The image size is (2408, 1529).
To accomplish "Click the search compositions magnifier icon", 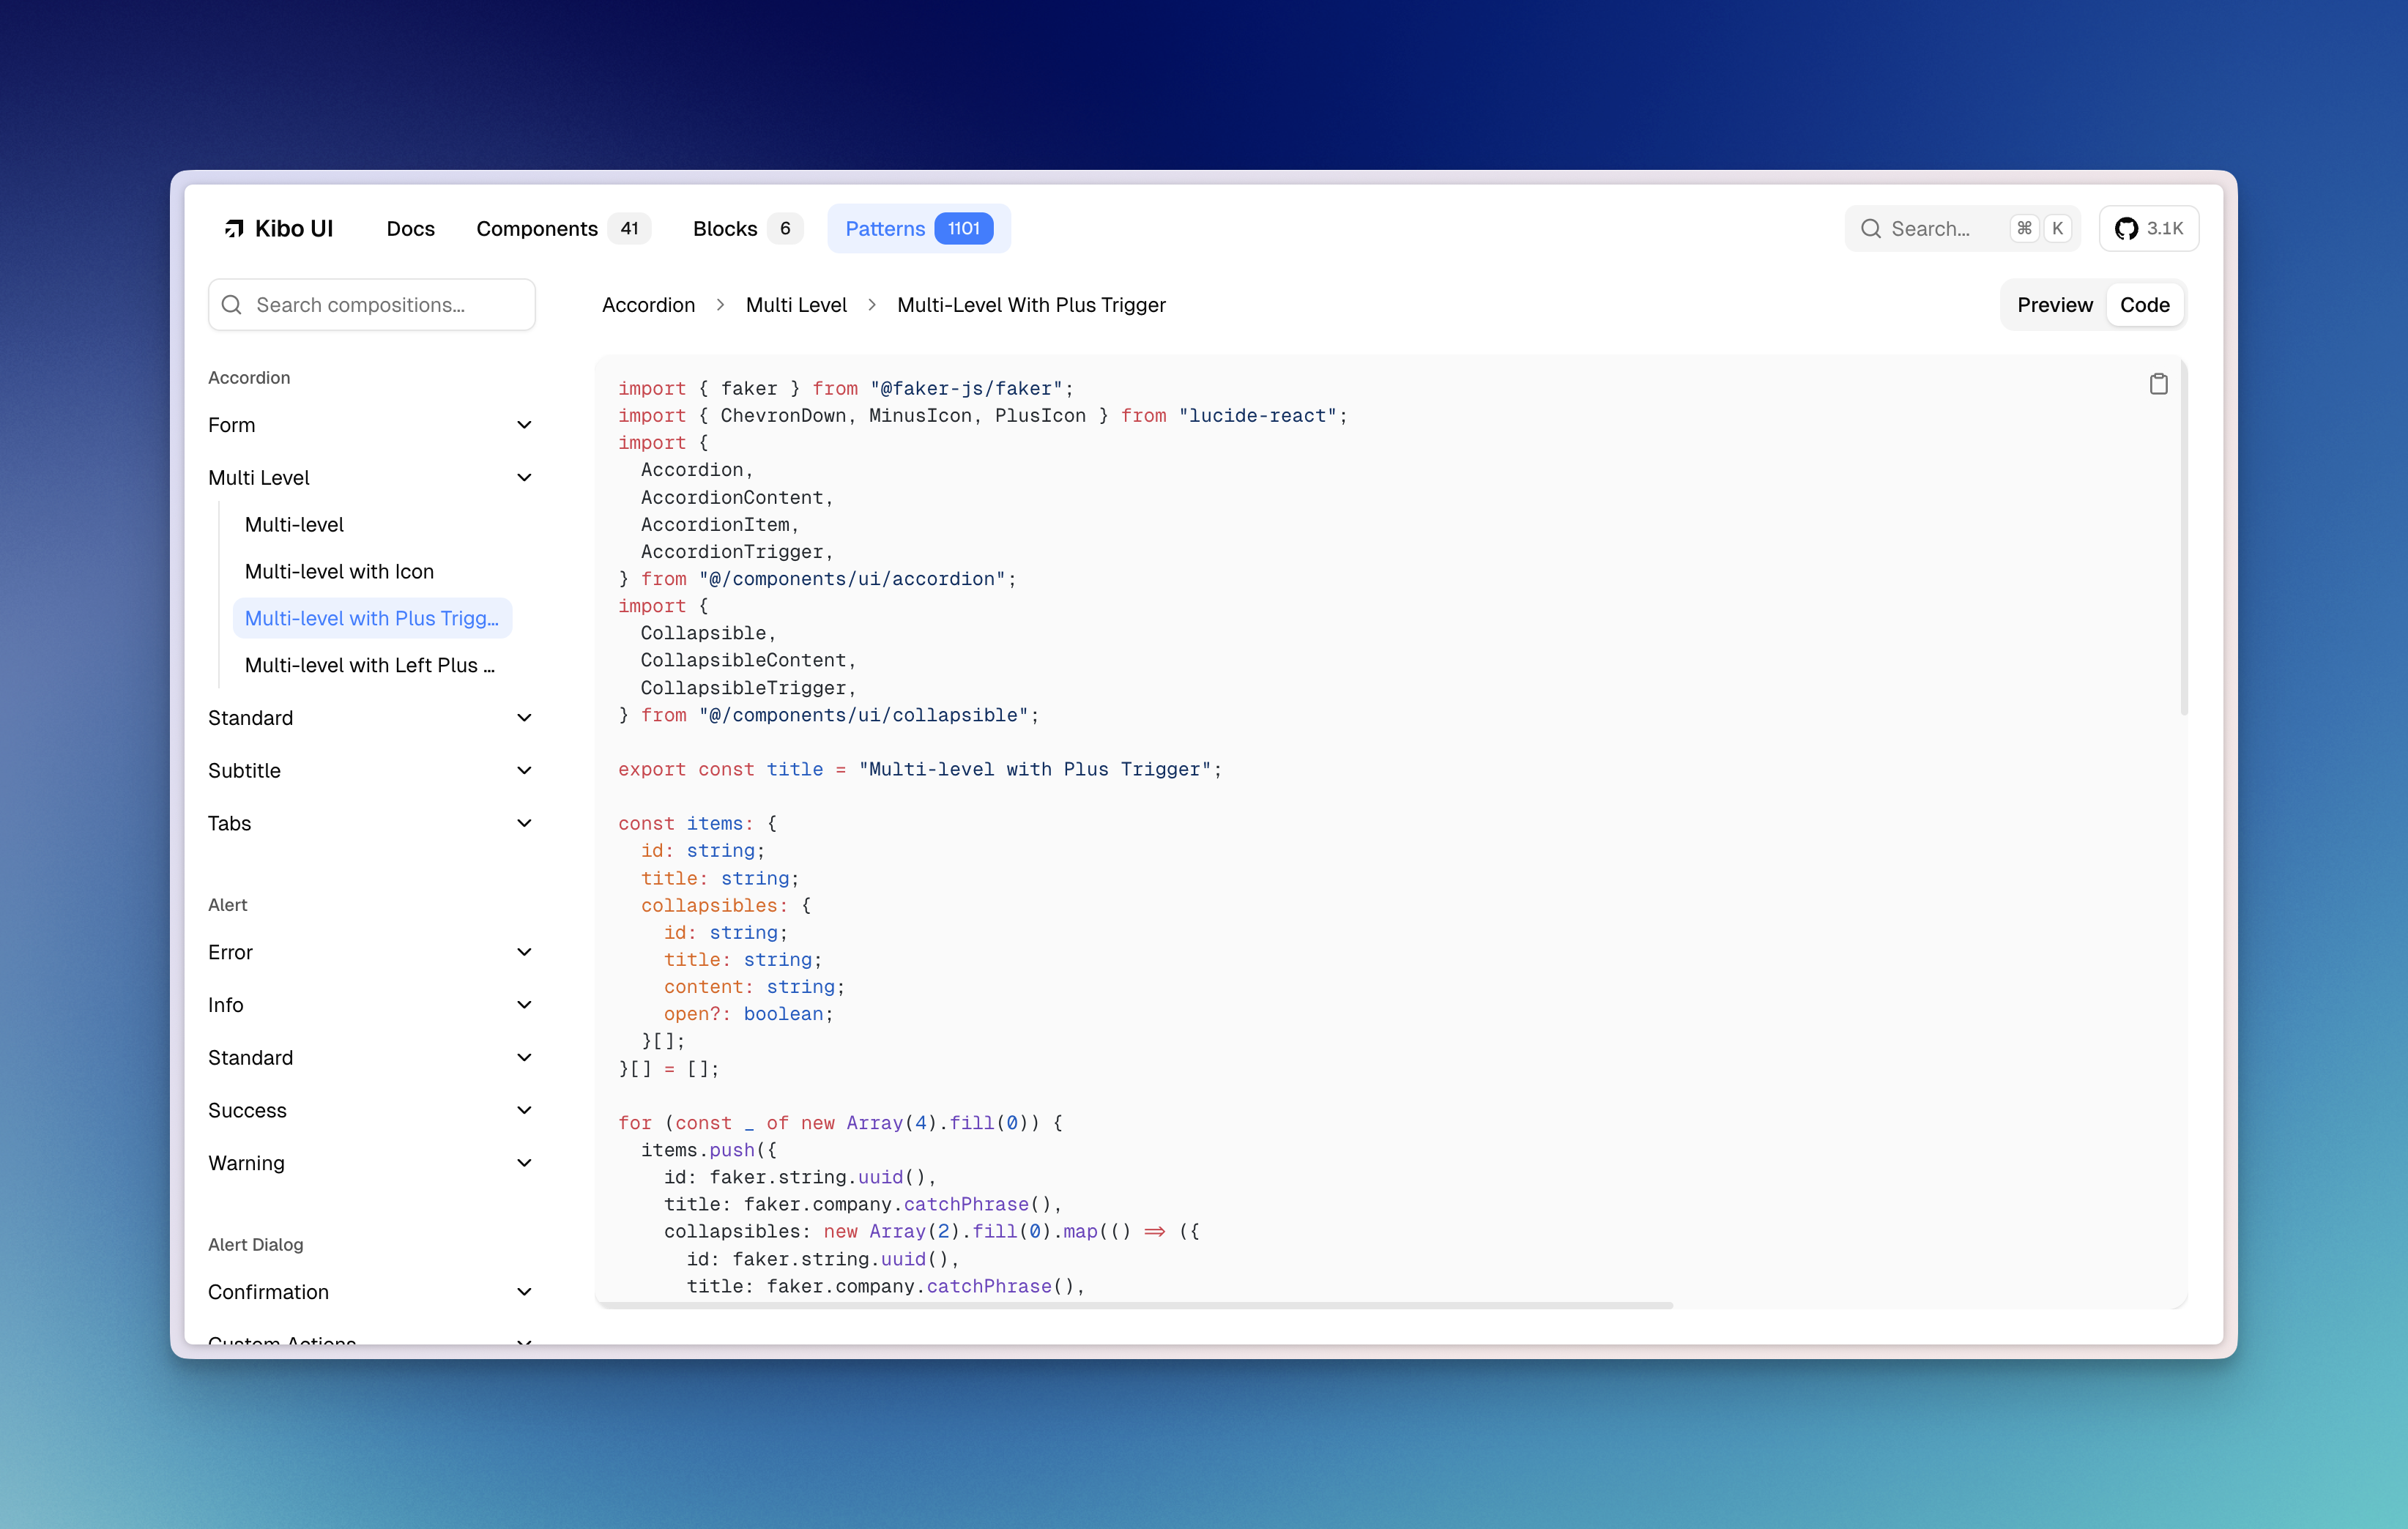I will [232, 305].
